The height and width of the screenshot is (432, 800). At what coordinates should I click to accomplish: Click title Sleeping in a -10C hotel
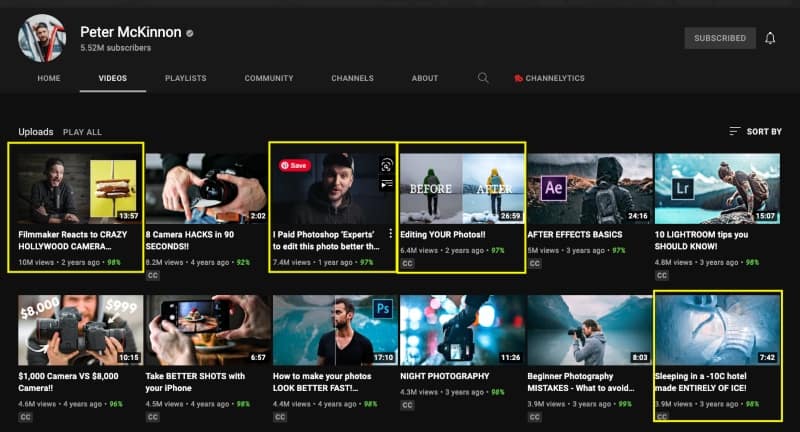[701, 382]
